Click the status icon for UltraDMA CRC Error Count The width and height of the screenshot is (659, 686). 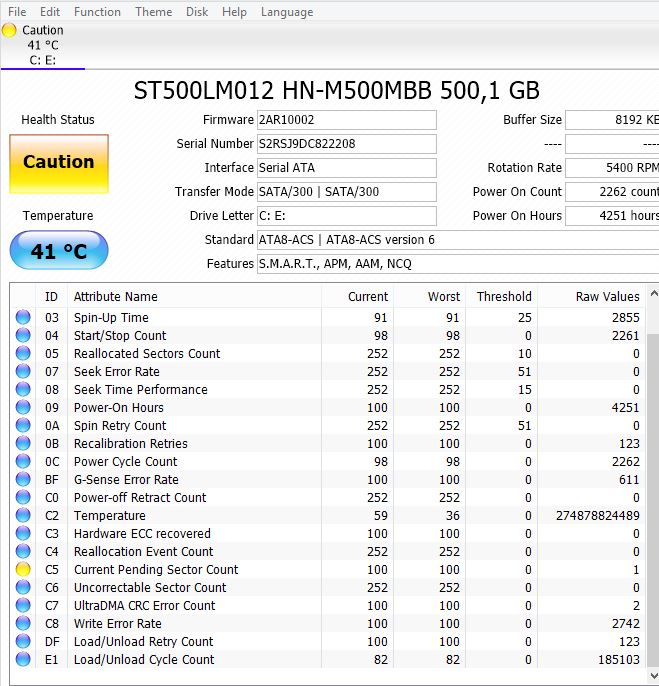coord(23,605)
